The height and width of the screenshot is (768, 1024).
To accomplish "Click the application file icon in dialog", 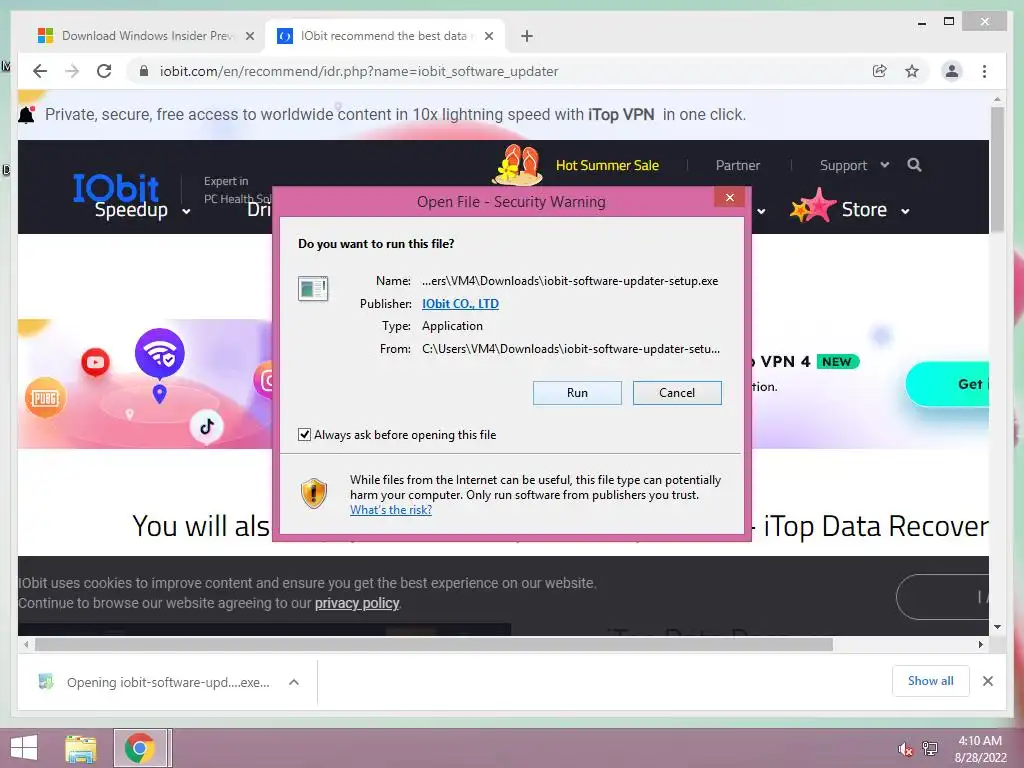I will (x=313, y=288).
